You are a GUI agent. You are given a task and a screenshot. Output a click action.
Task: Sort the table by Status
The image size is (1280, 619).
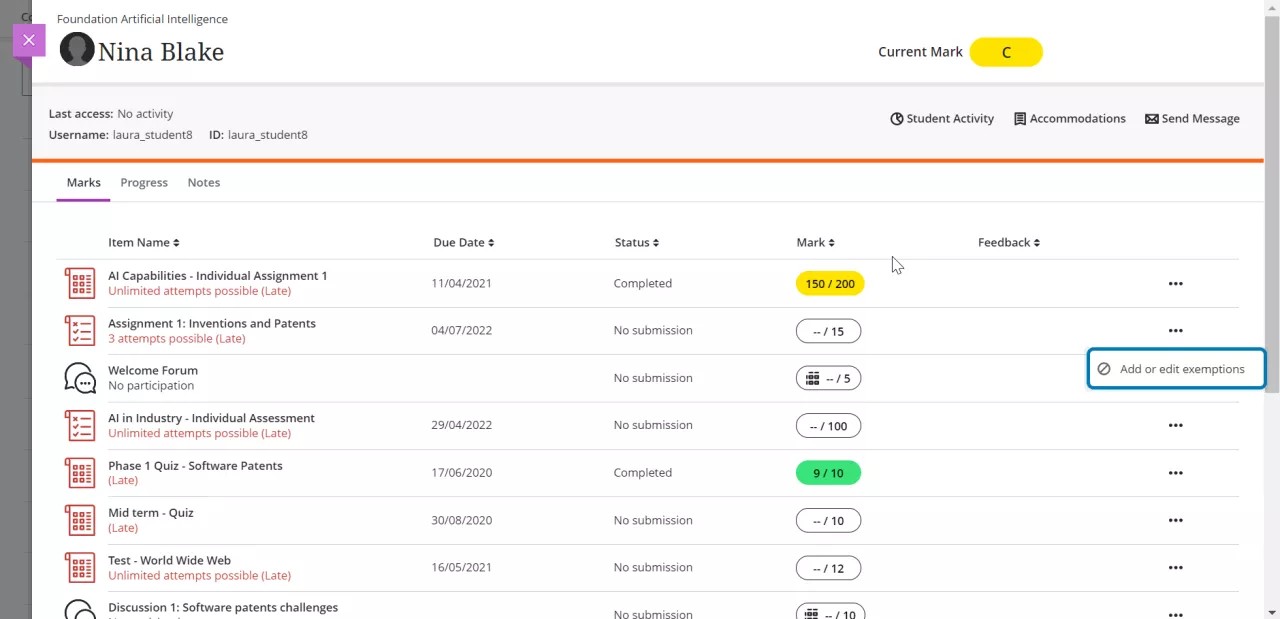coord(636,243)
